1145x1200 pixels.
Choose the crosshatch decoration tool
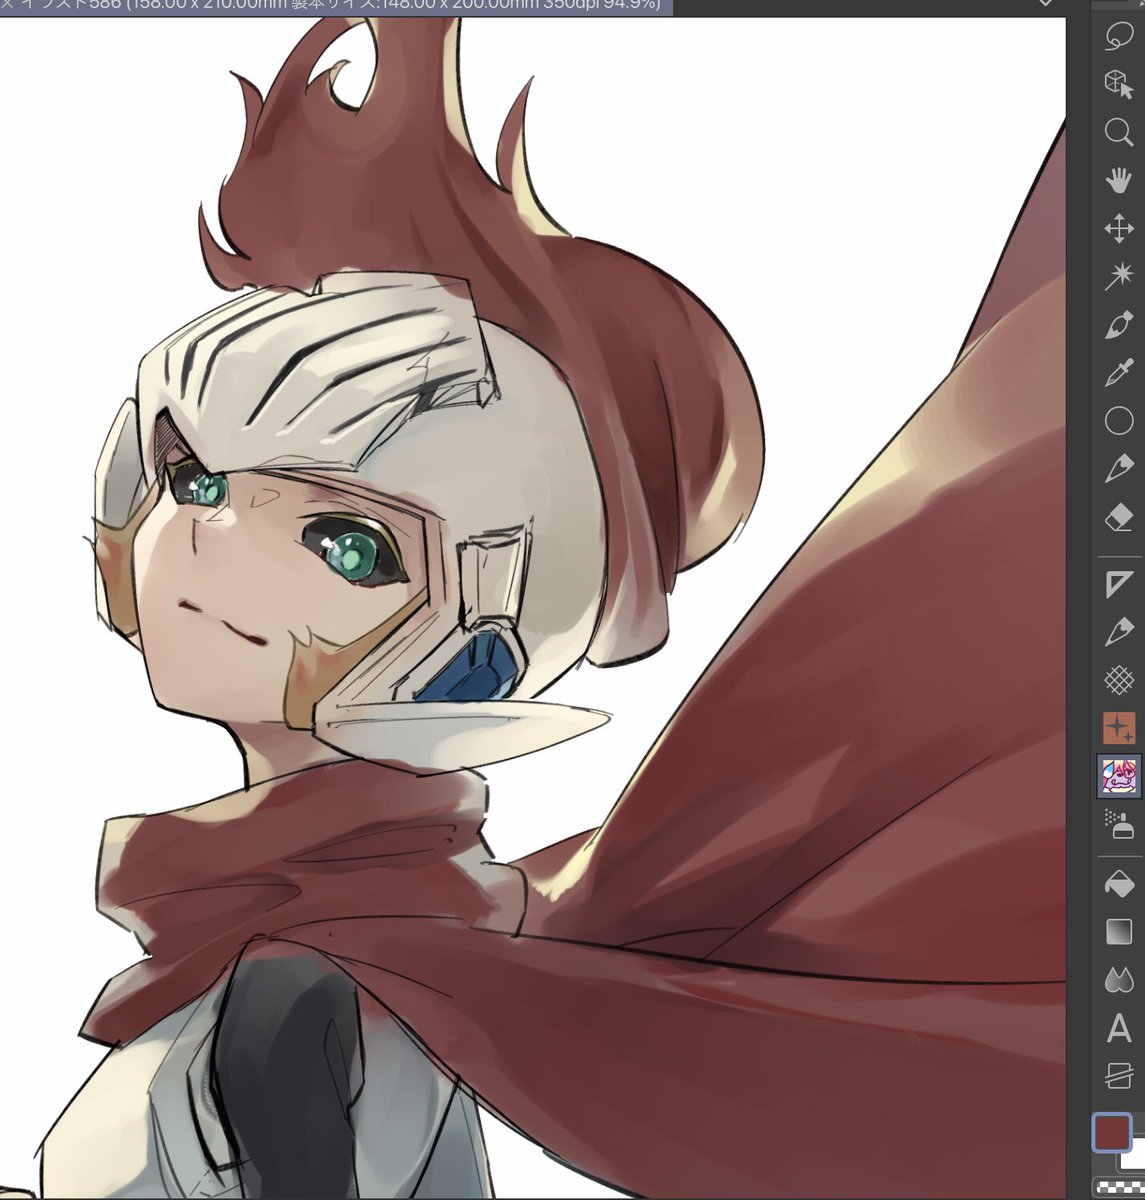click(x=1118, y=681)
